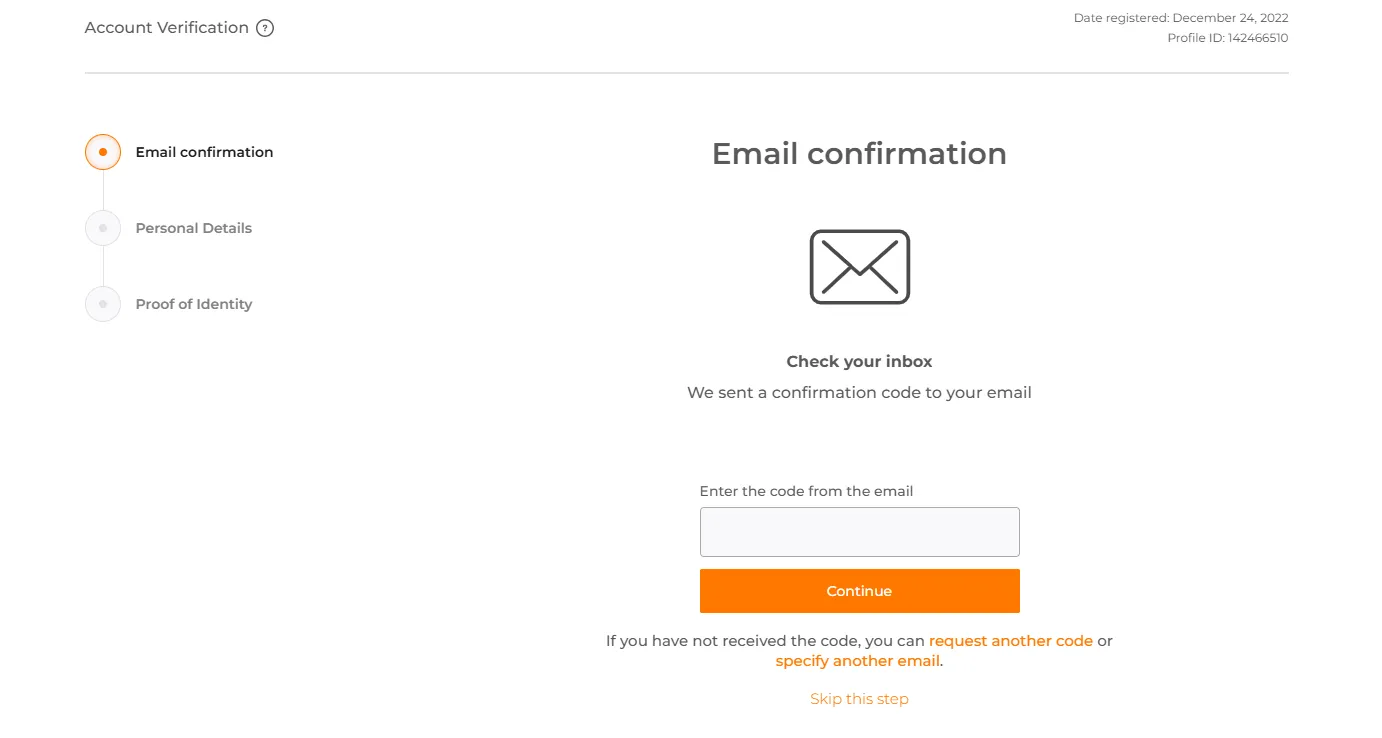Viewport: 1382px width, 738px height.
Task: Click the Profile ID number text
Action: pyautogui.click(x=1227, y=38)
